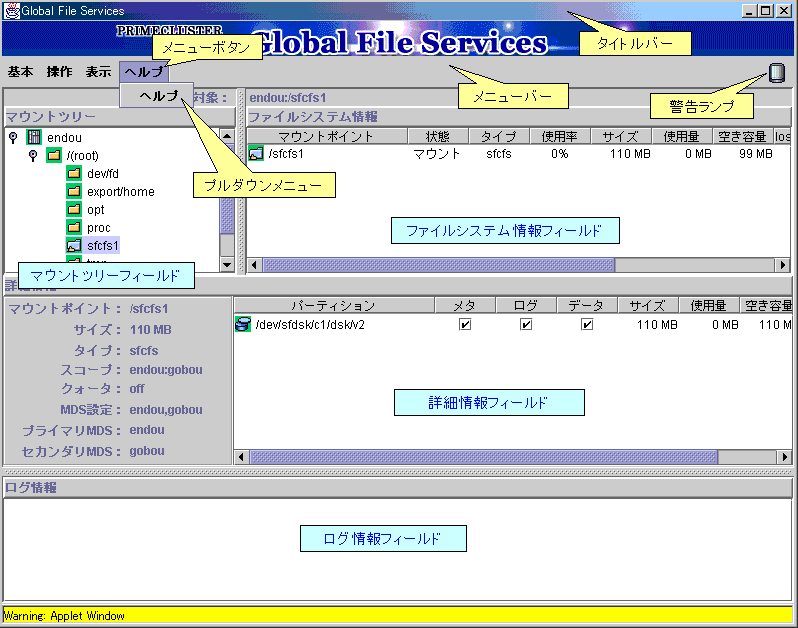Click the /dev/sfdsk/c1/dsk/v2 partition disk icon
798x628 pixels.
(243, 324)
